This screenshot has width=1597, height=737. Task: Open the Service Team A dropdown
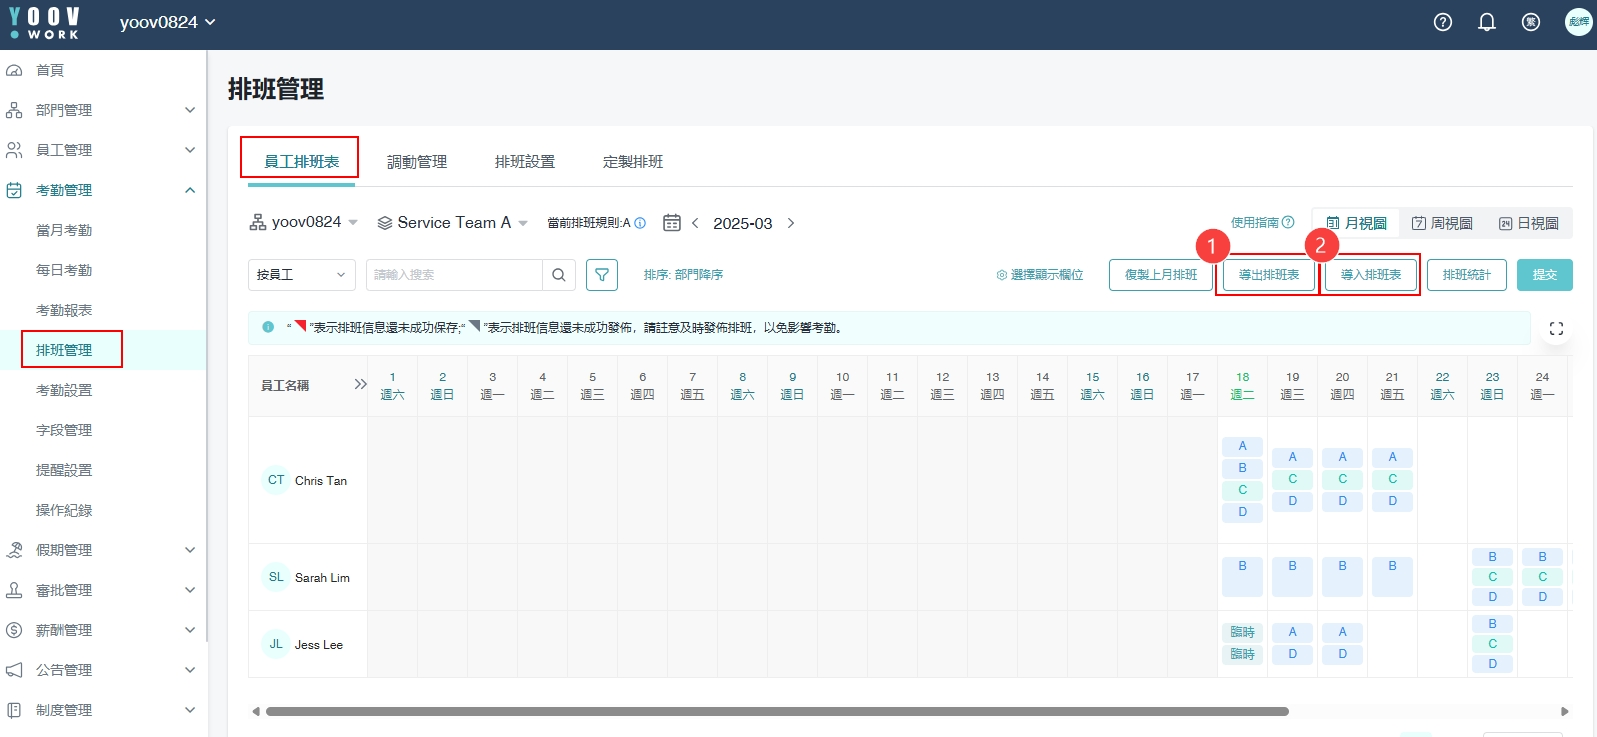(452, 223)
